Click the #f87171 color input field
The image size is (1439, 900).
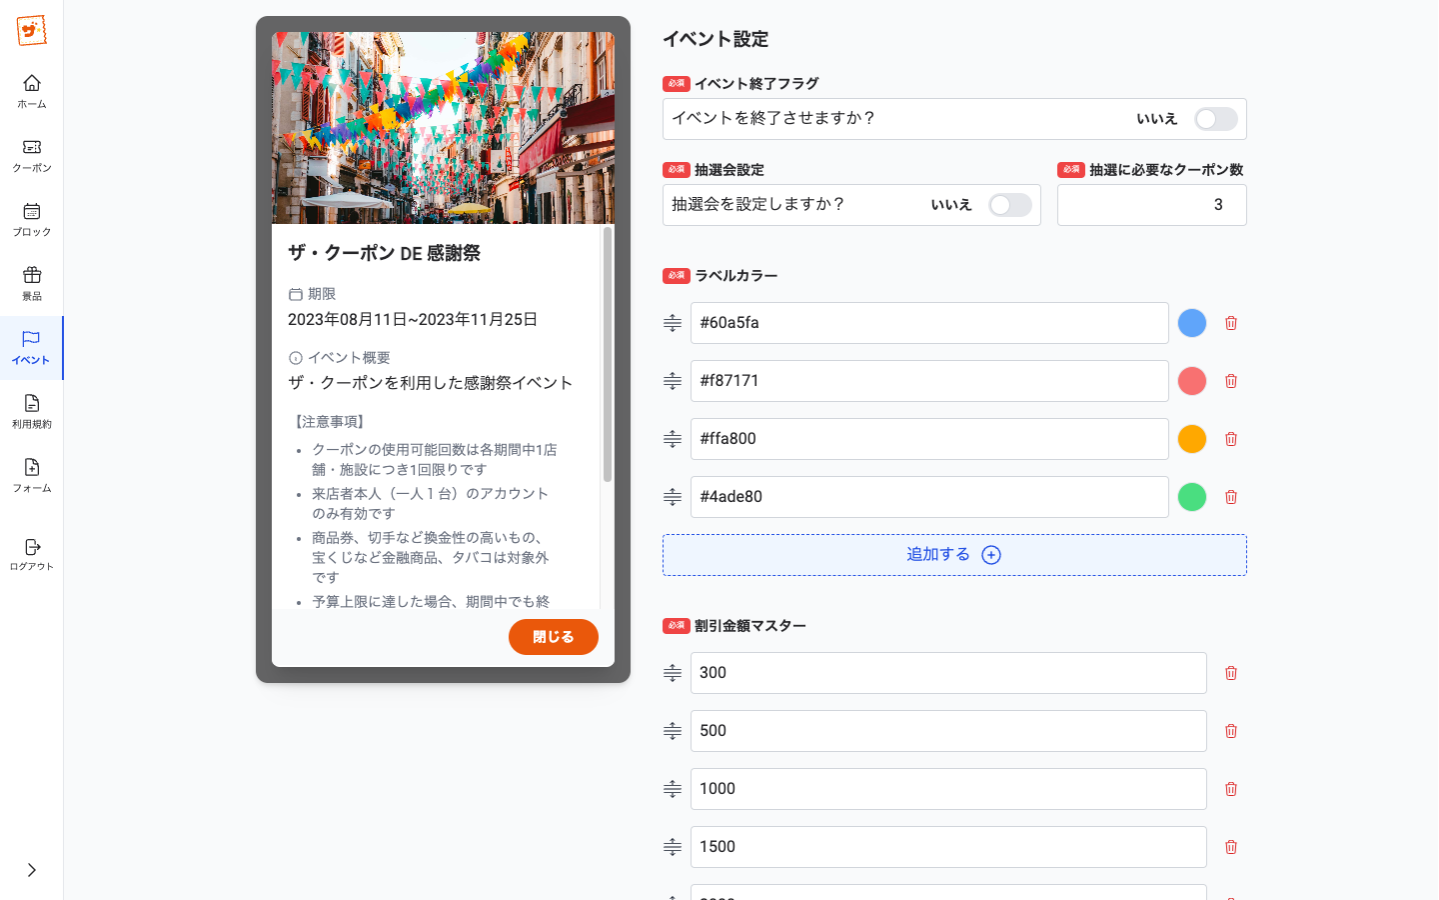point(929,381)
